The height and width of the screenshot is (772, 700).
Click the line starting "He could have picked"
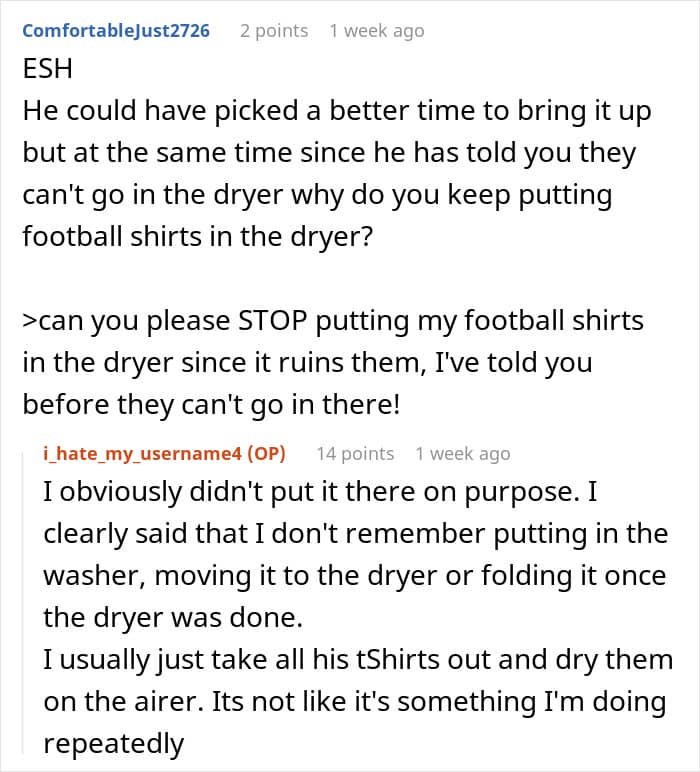[336, 111]
